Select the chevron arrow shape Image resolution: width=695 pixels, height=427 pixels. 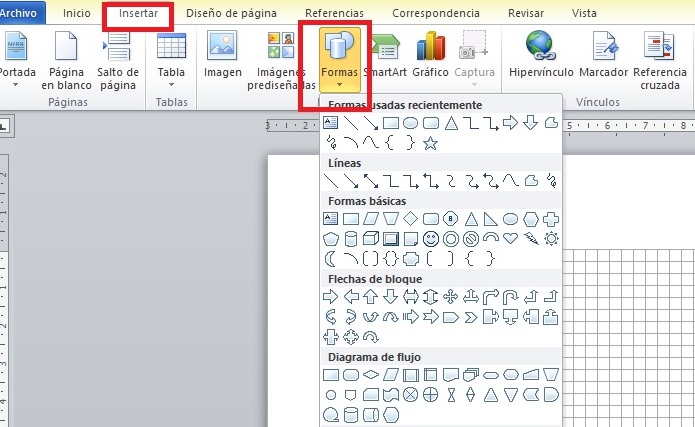[x=471, y=317]
